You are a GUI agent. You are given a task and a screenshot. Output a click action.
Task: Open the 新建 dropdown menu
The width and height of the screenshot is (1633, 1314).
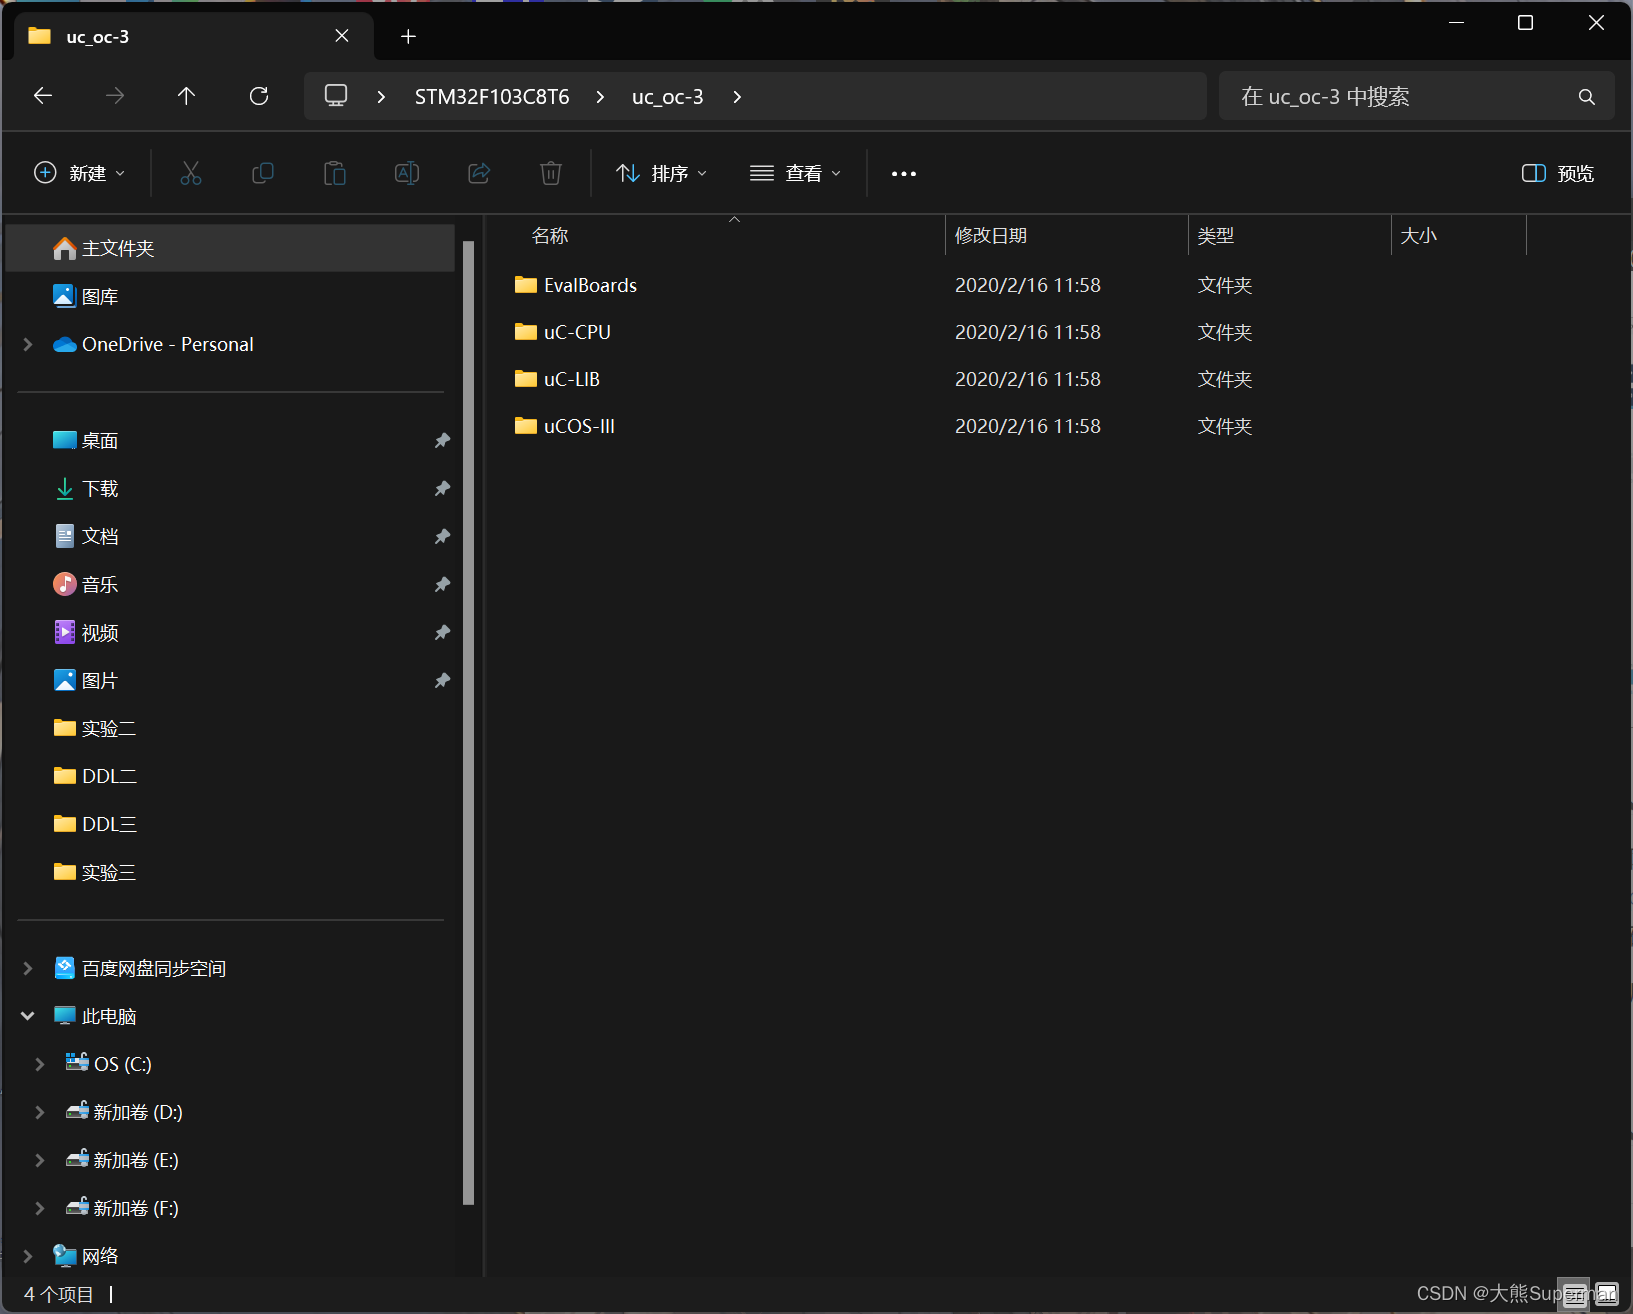[80, 173]
